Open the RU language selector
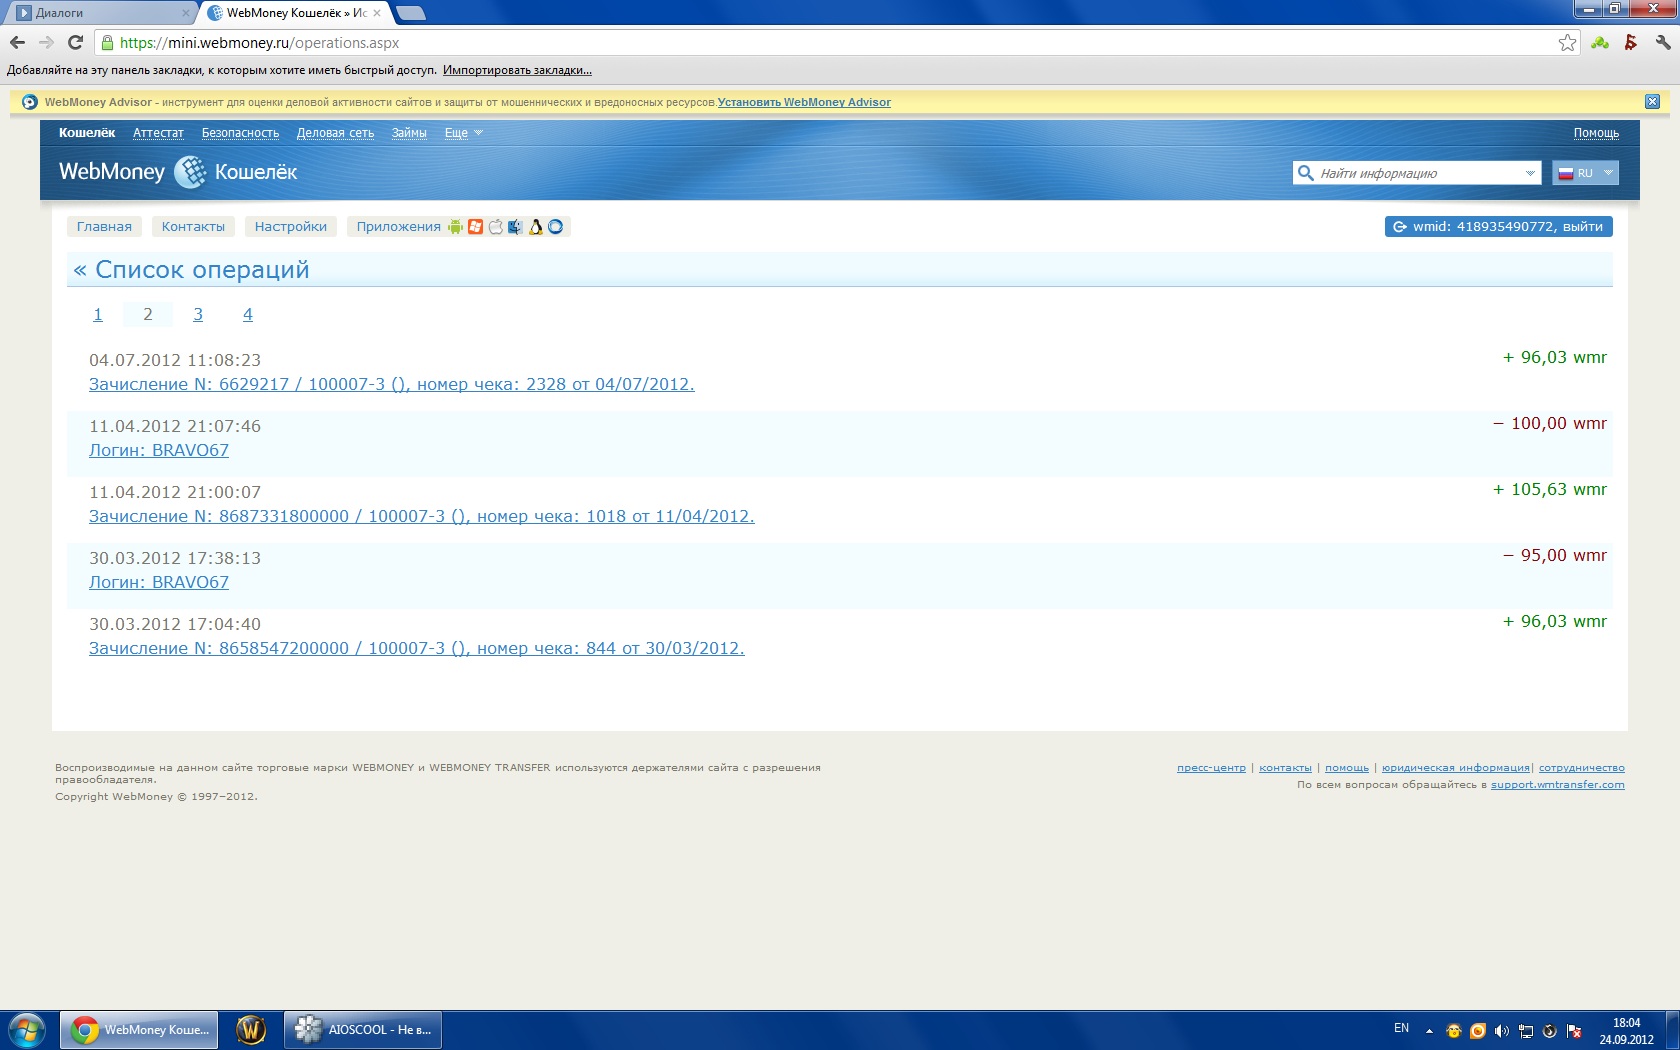 pyautogui.click(x=1585, y=173)
